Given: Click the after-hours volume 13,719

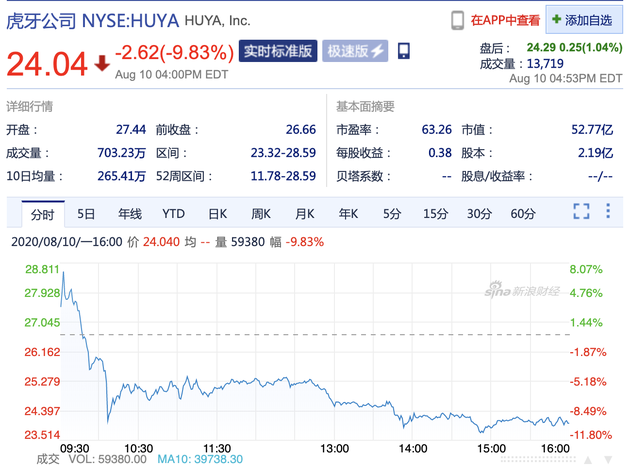Looking at the screenshot, I should pyautogui.click(x=545, y=64).
